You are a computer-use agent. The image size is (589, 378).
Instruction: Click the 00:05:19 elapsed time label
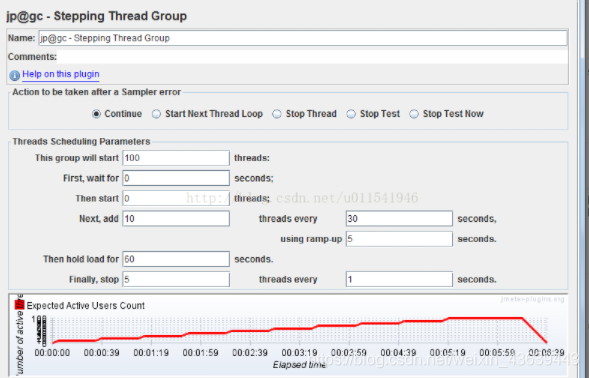447,353
